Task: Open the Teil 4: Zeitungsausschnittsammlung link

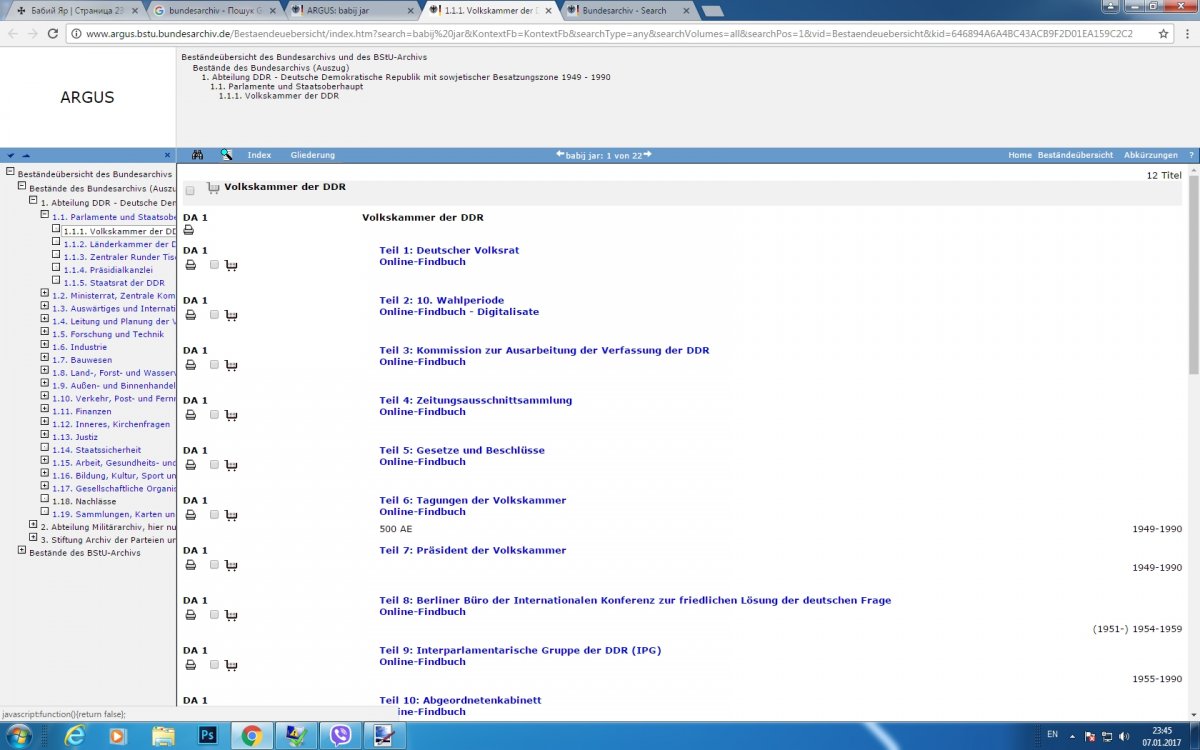Action: (476, 400)
